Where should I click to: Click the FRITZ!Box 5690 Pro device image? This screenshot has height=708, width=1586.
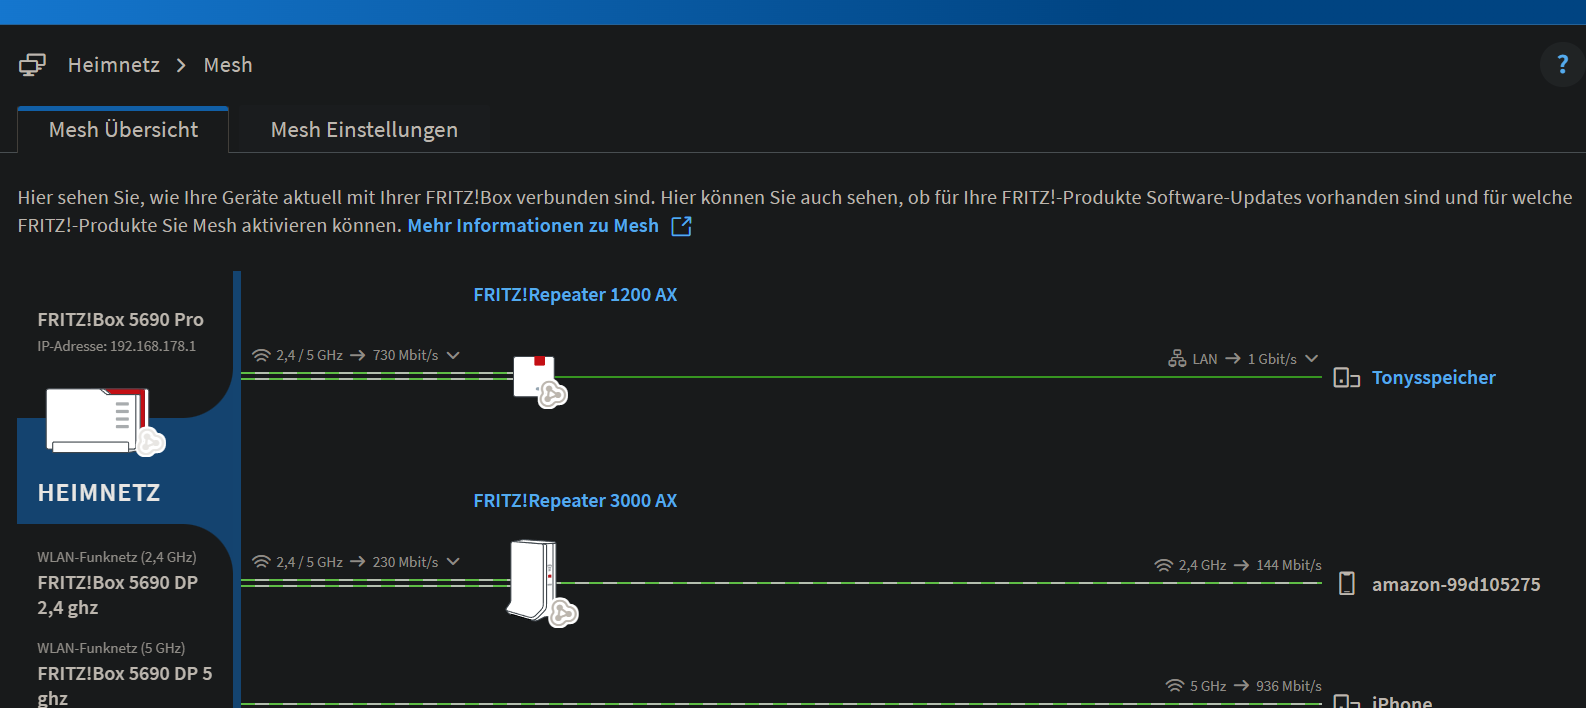click(106, 421)
